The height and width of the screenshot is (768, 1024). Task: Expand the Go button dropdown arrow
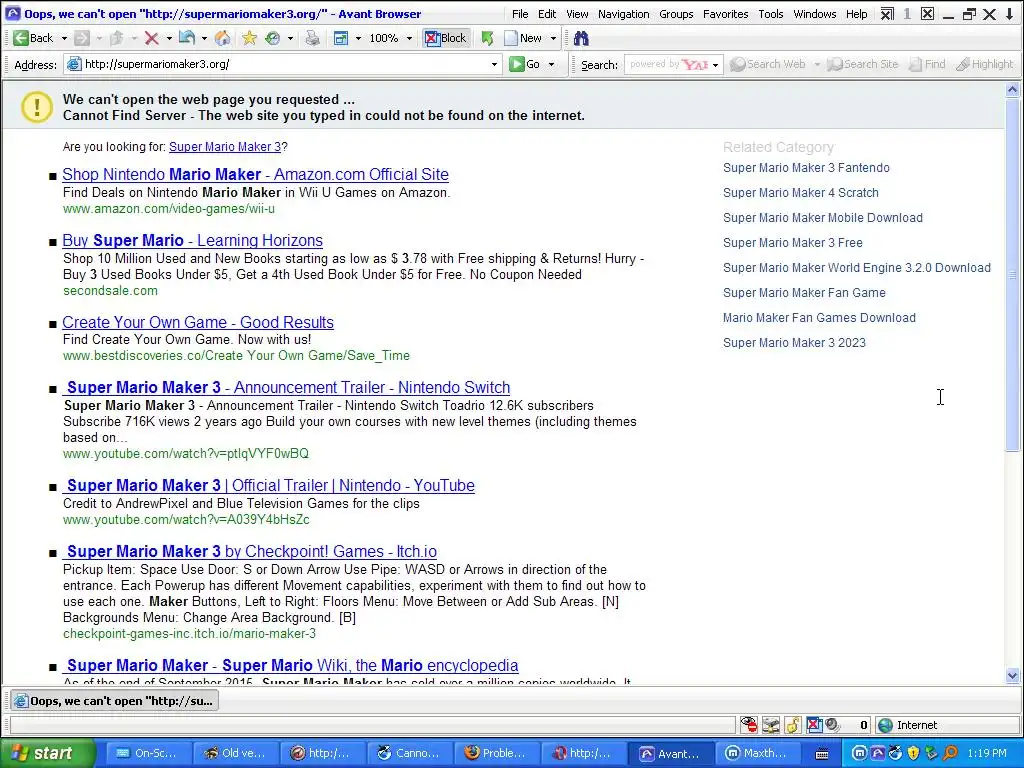pos(551,64)
